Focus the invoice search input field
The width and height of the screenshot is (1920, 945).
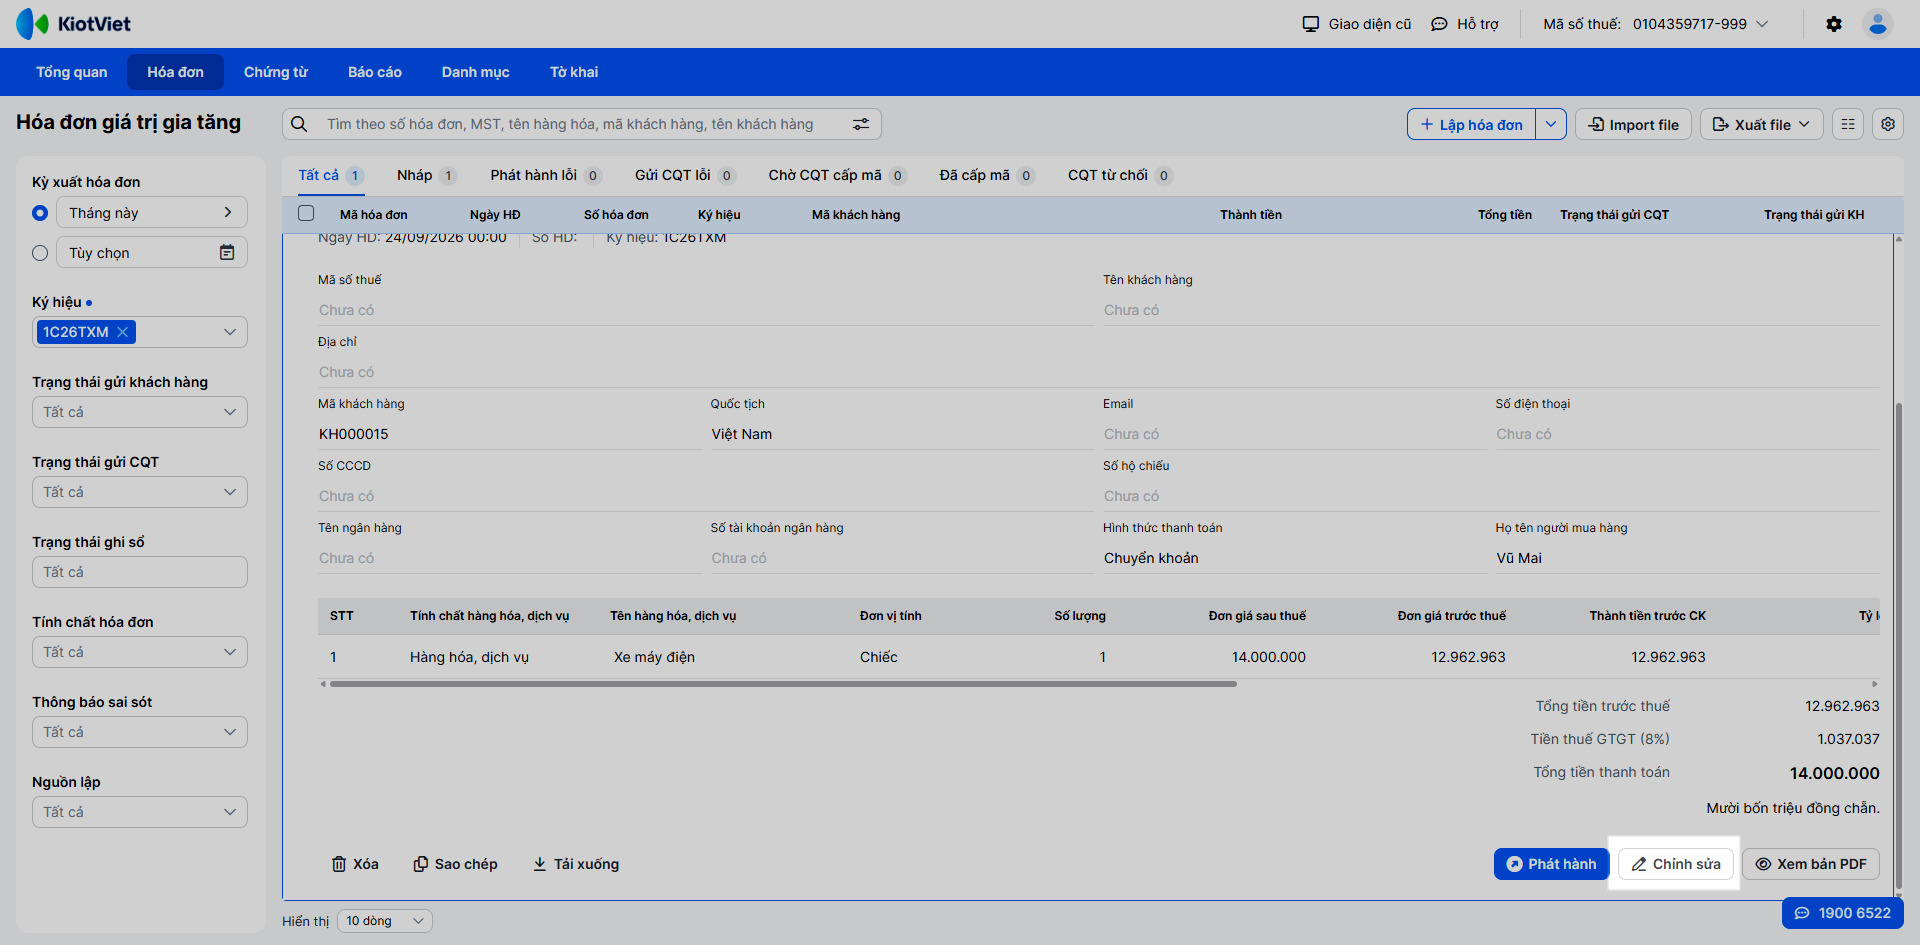click(x=581, y=124)
